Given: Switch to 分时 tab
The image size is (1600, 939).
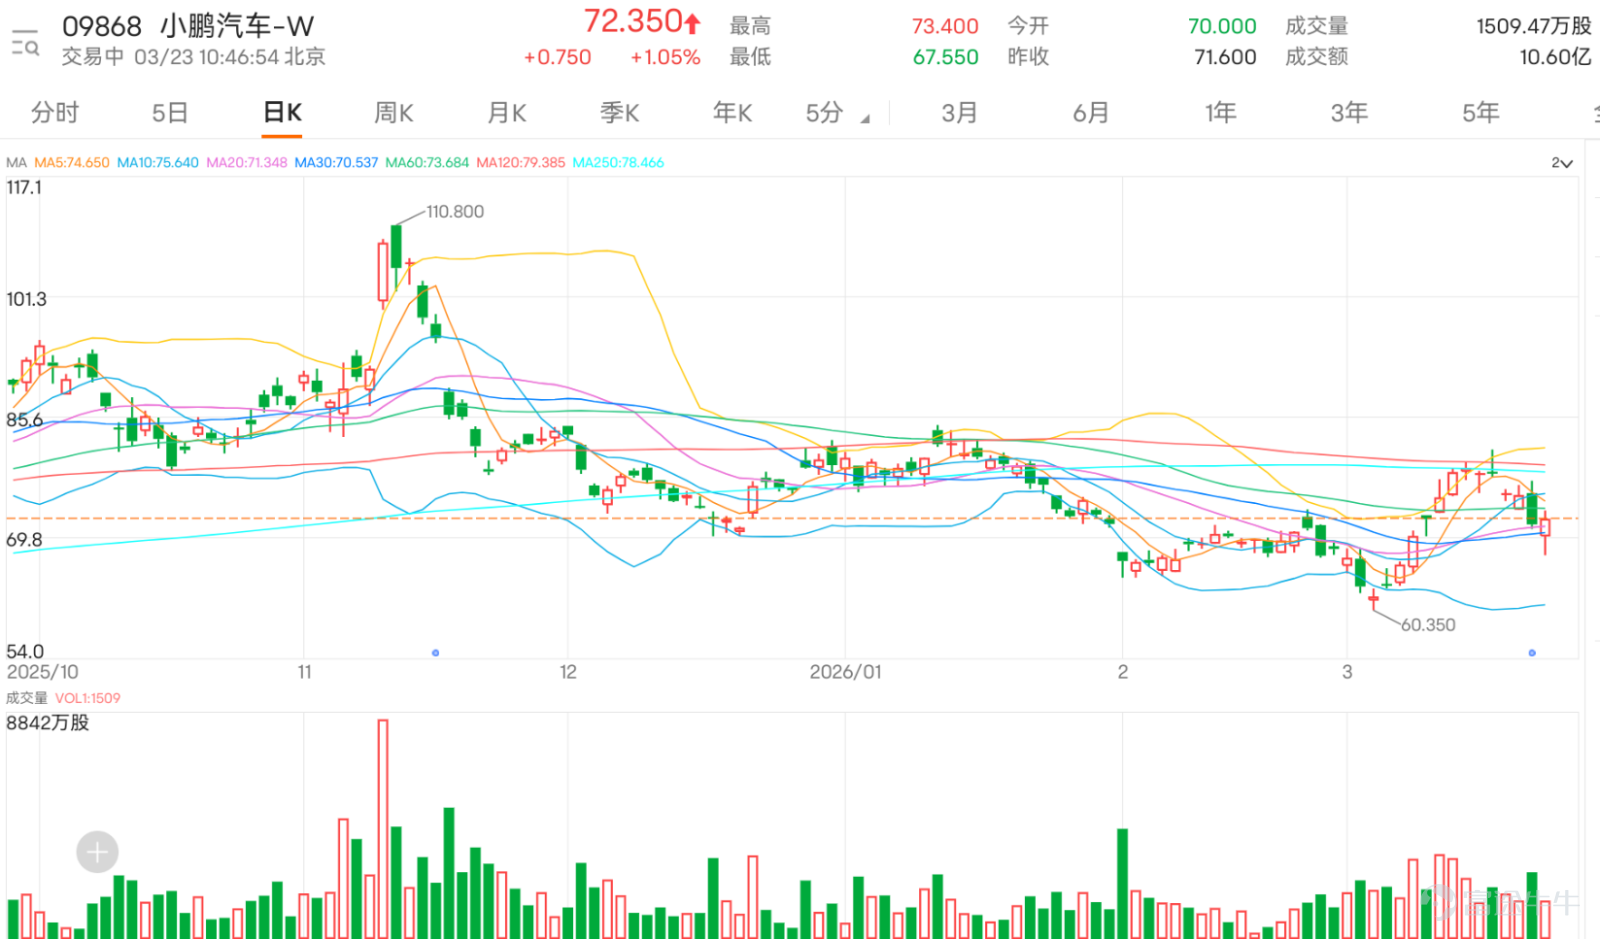Looking at the screenshot, I should click(55, 113).
